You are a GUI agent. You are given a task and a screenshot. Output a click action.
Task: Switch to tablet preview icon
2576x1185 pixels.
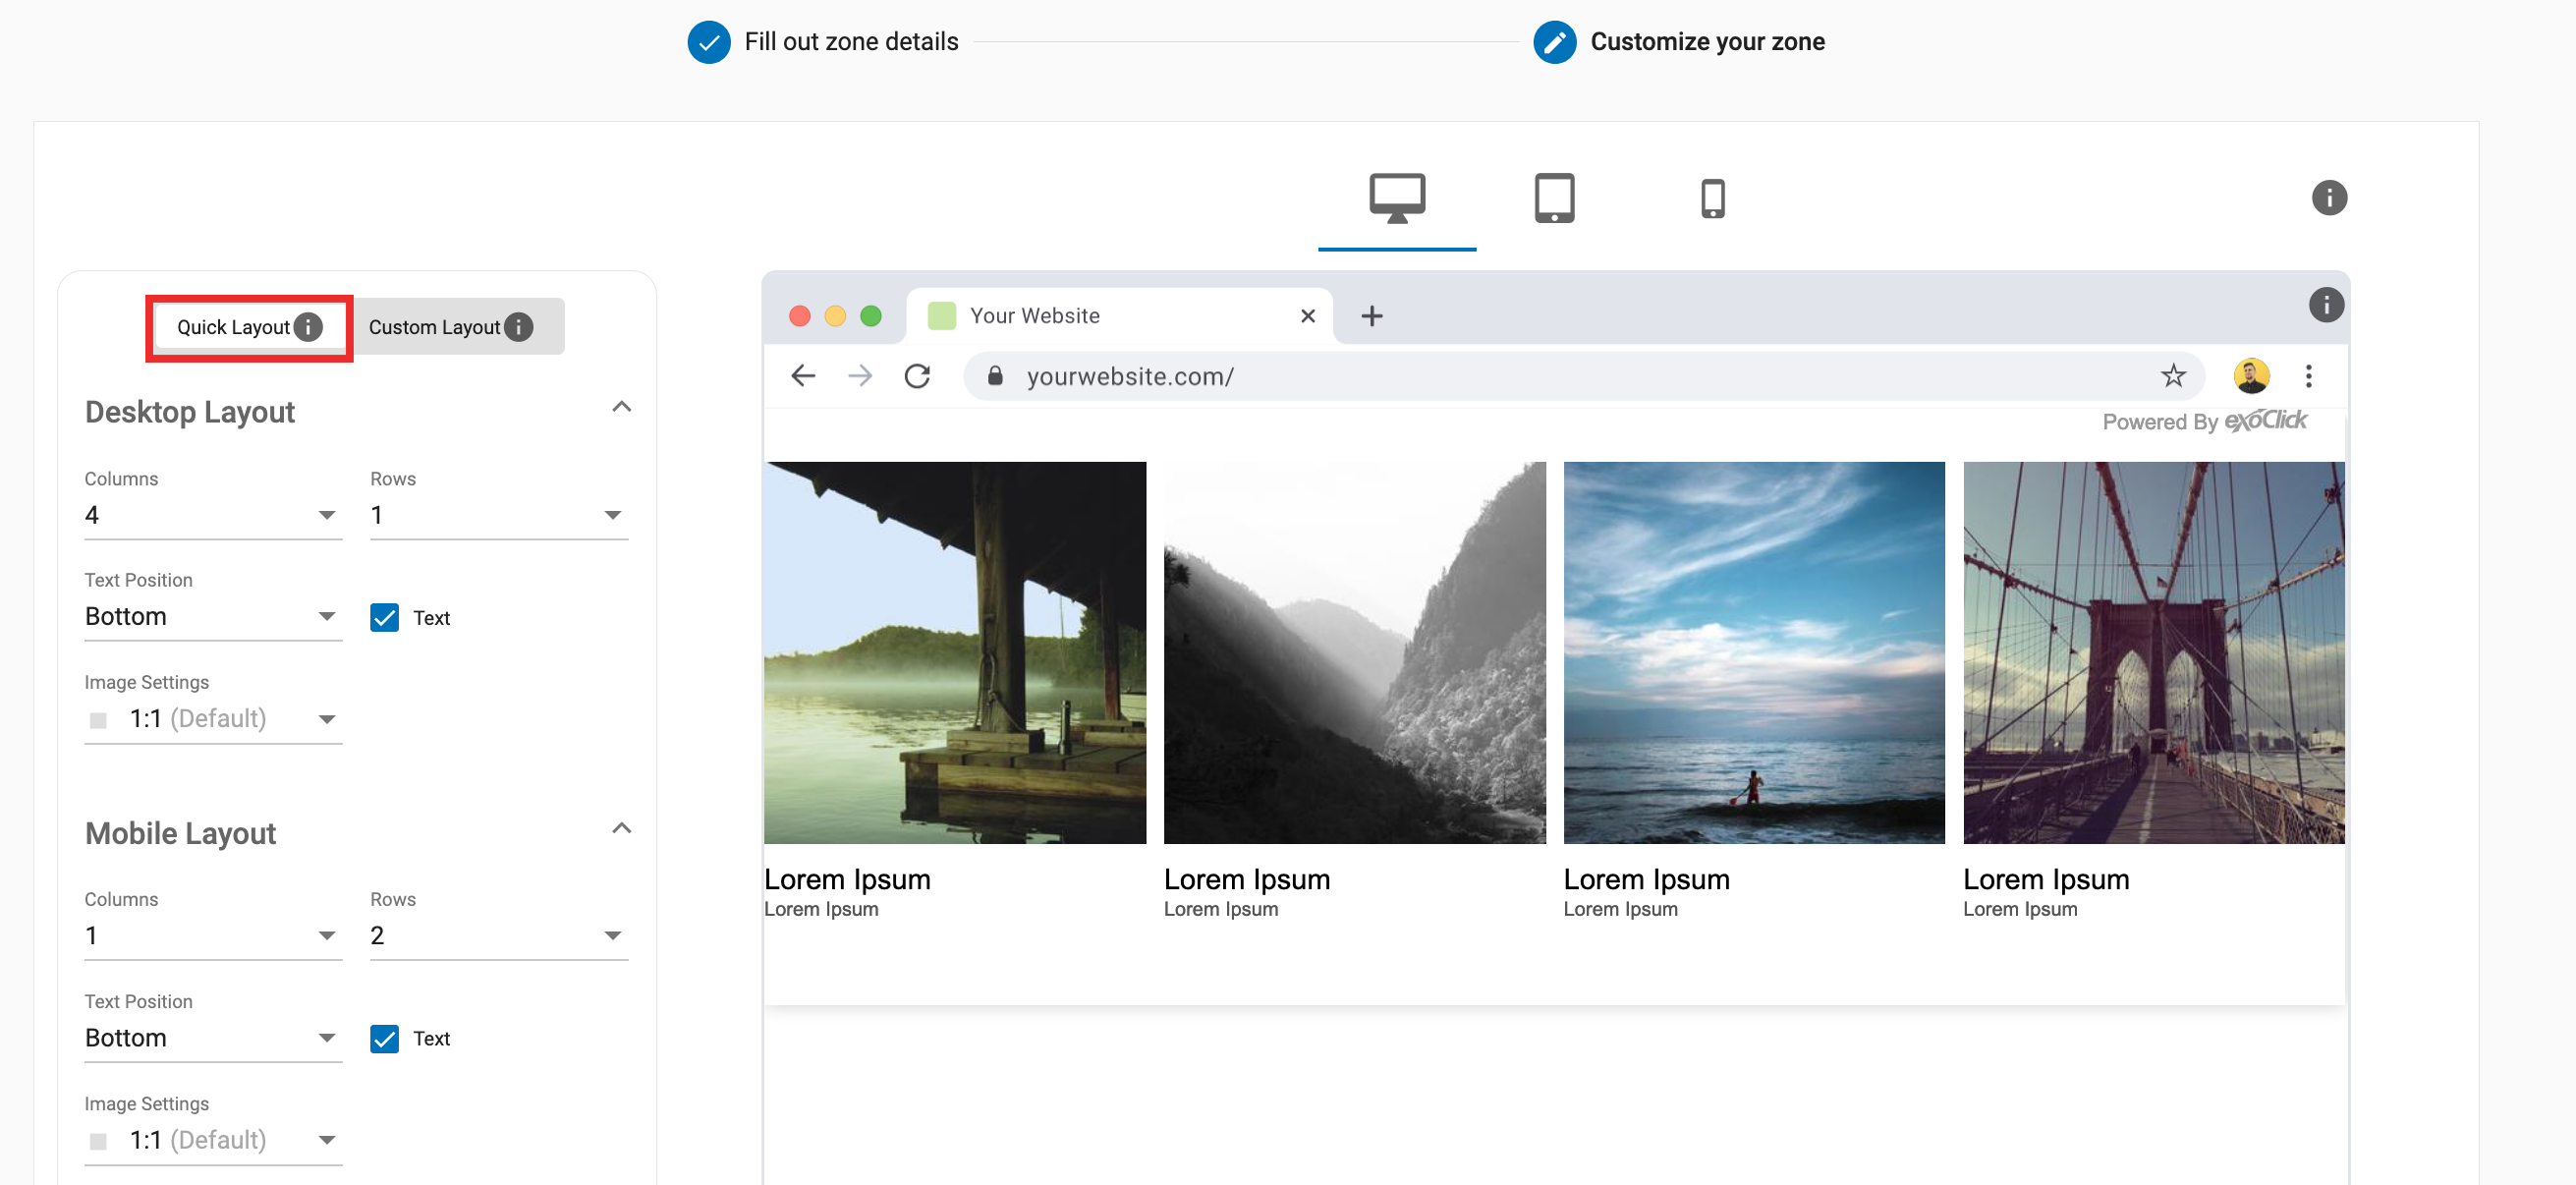[1554, 198]
